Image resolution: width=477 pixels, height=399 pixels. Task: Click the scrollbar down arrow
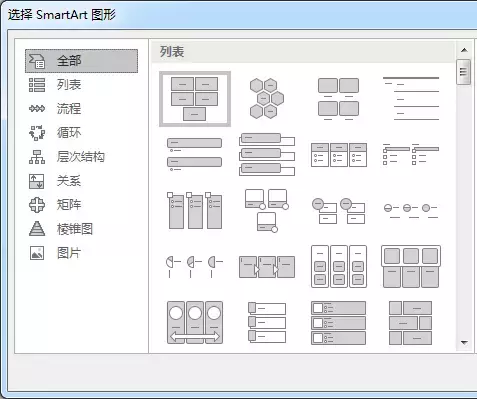pos(464,342)
